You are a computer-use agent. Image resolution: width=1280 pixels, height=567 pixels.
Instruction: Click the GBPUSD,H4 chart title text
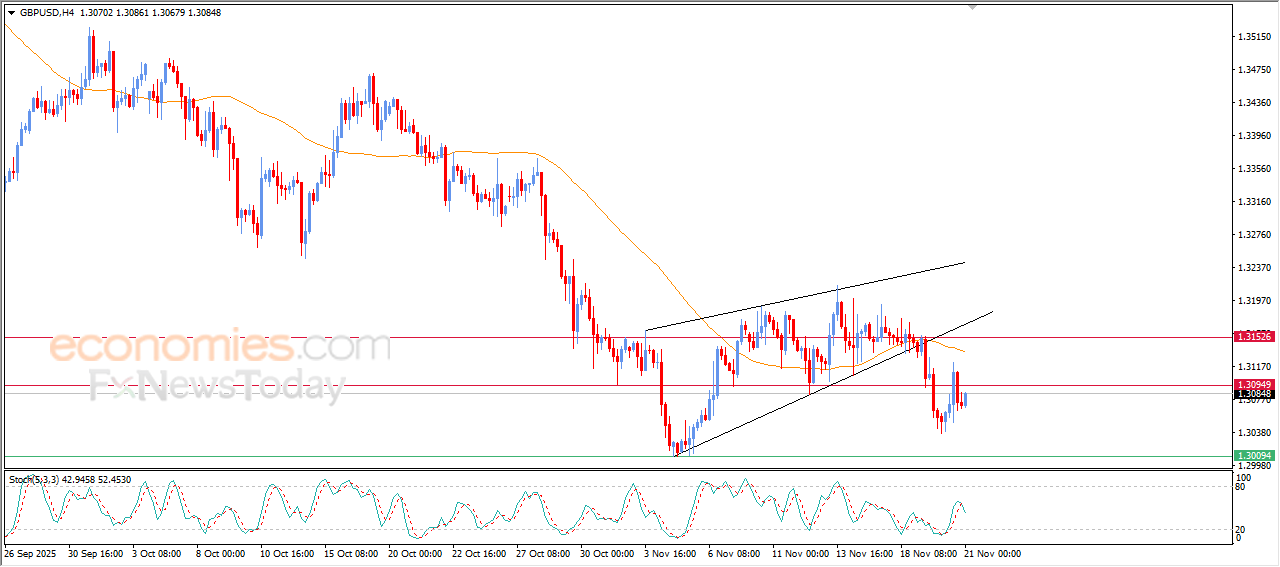[46, 13]
